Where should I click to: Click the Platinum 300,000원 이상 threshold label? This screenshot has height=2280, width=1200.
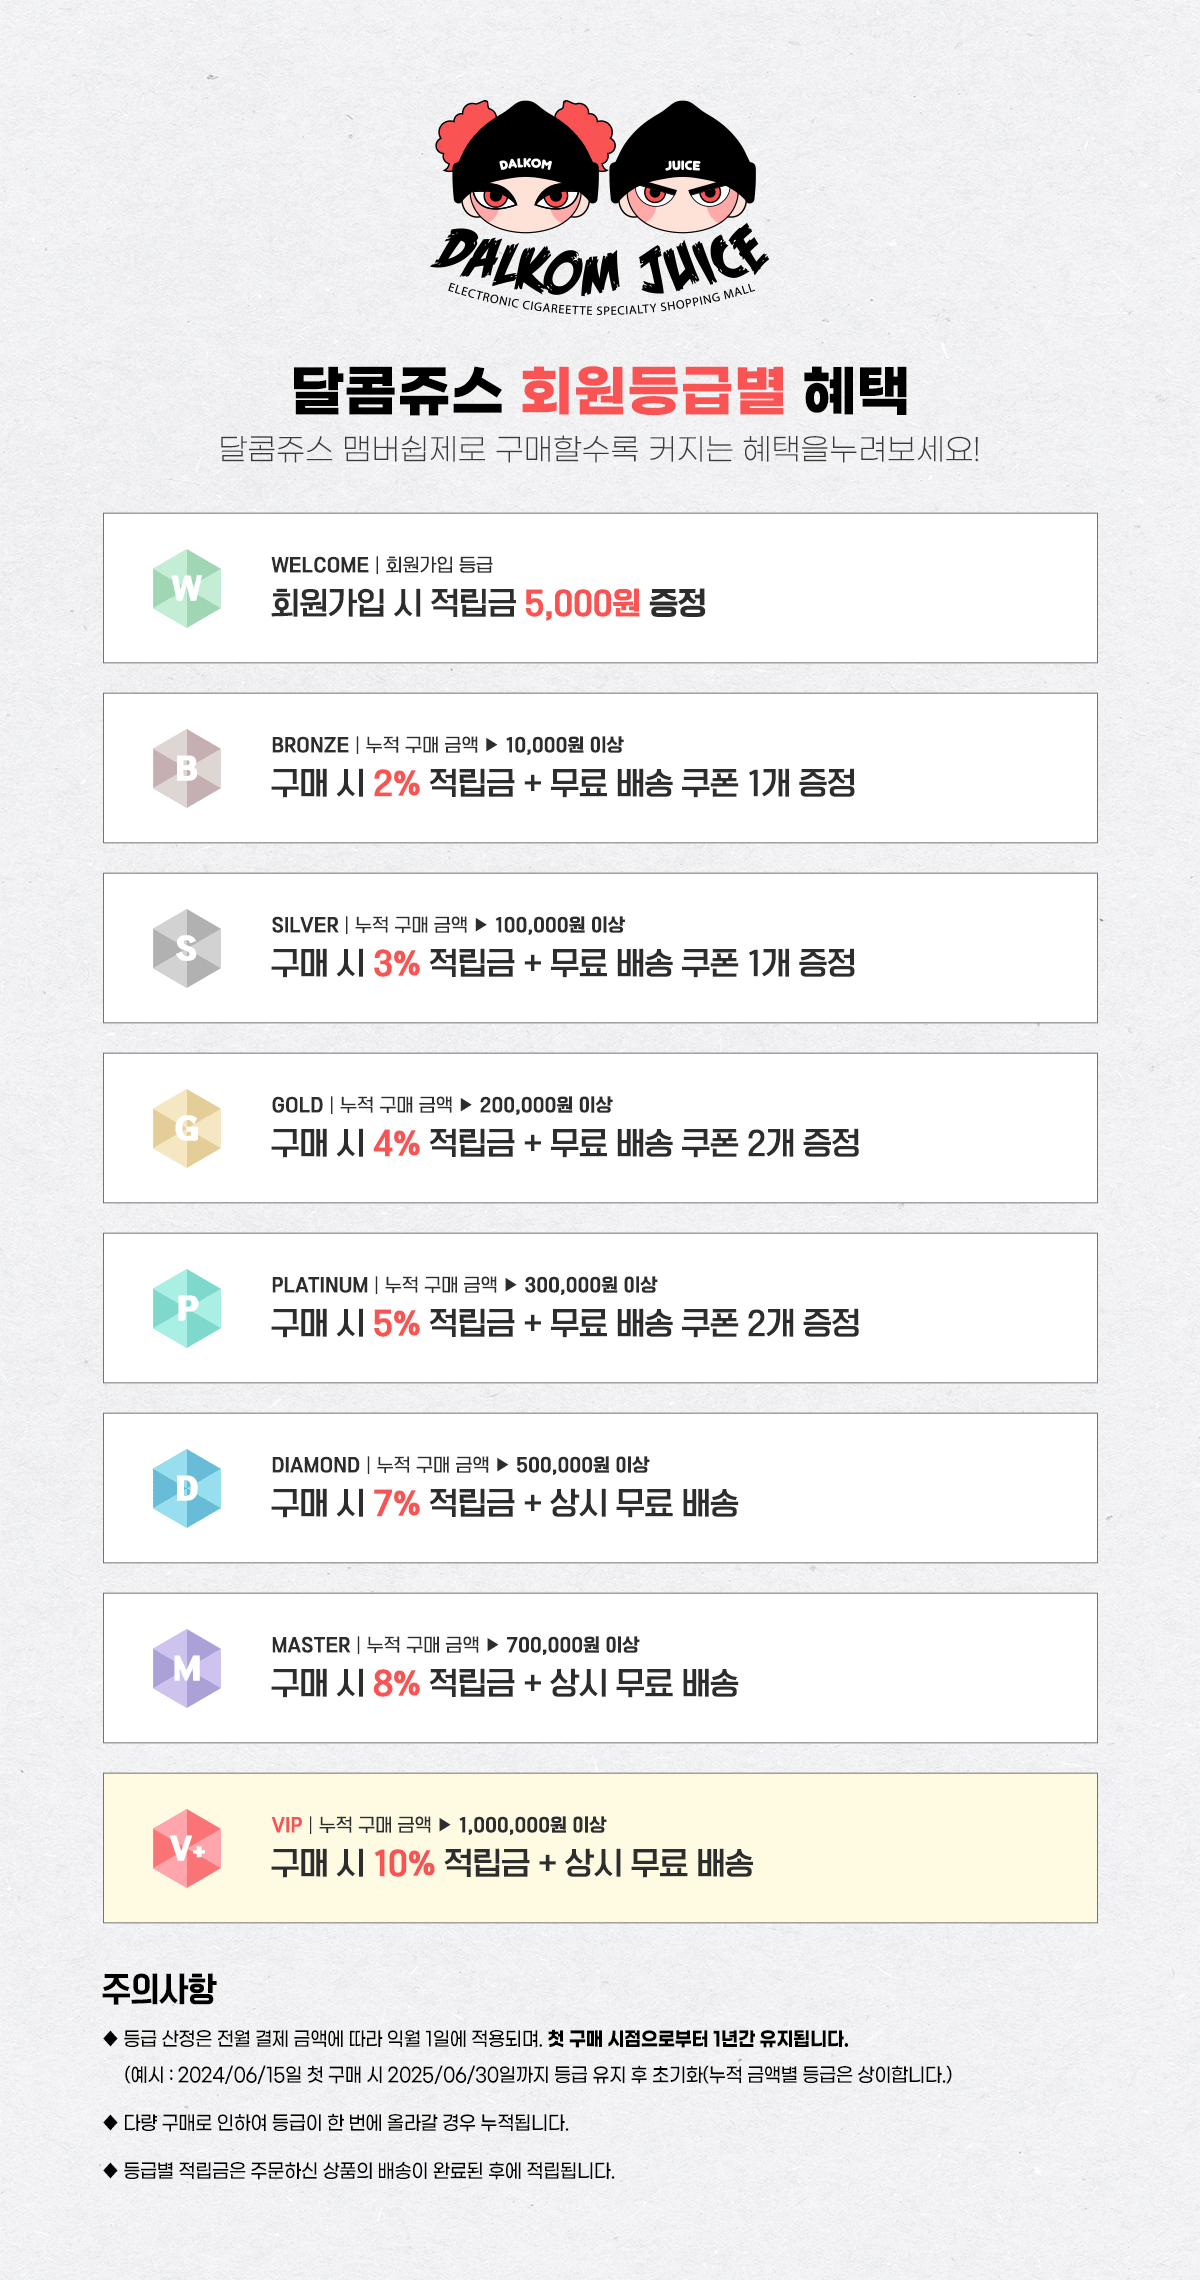pos(591,1285)
